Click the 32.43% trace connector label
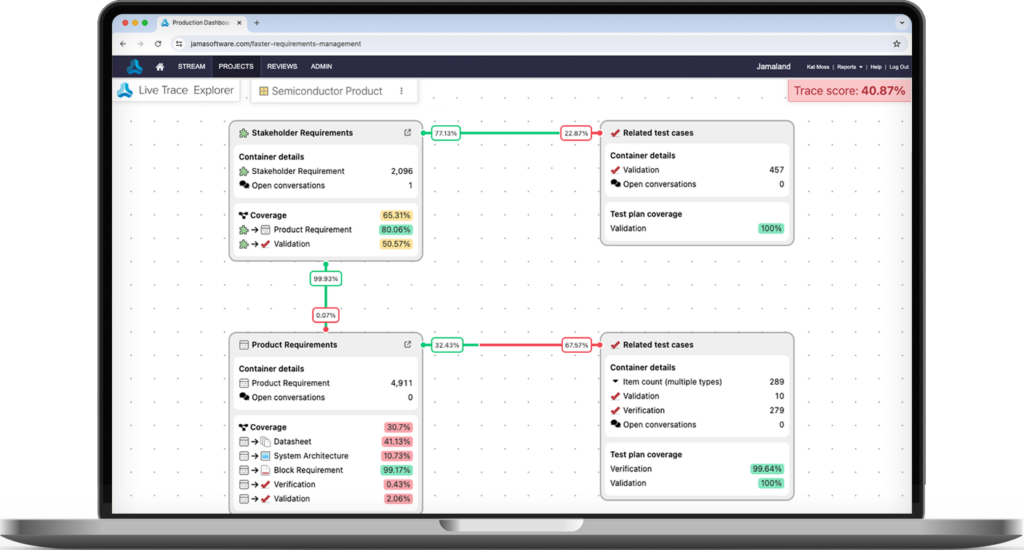1024x550 pixels. [447, 345]
